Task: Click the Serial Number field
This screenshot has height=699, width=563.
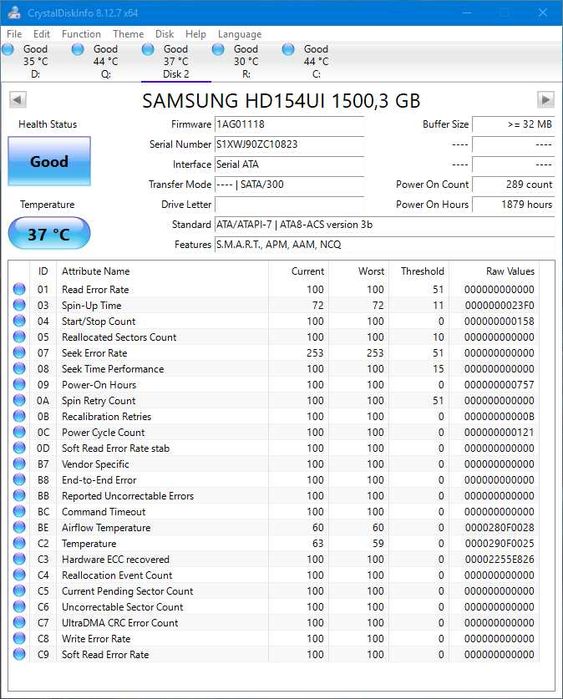Action: pyautogui.click(x=289, y=144)
